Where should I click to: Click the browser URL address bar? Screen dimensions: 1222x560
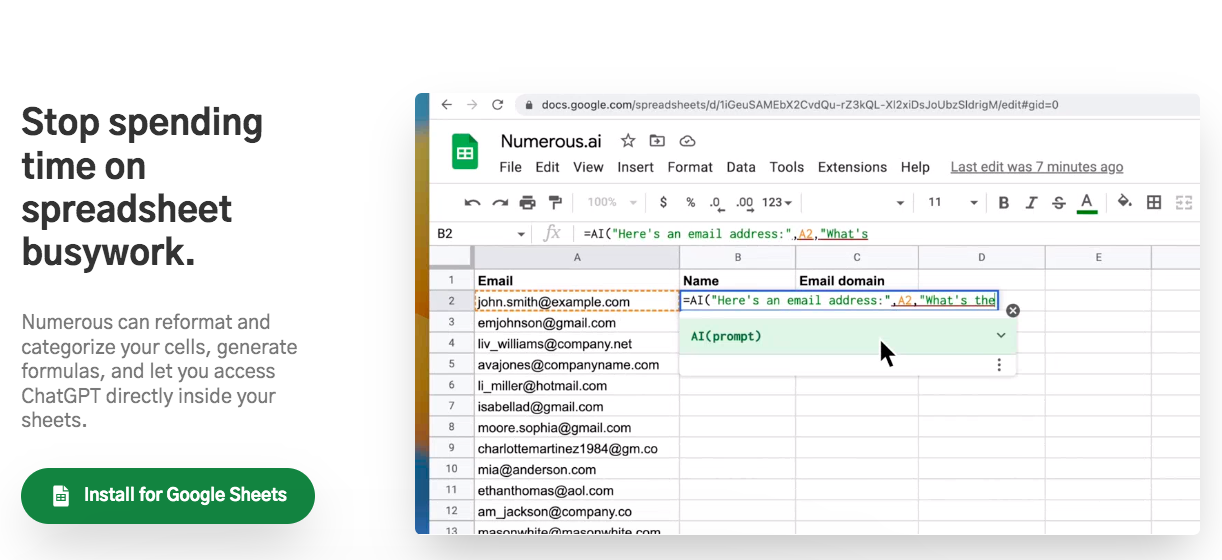click(857, 104)
